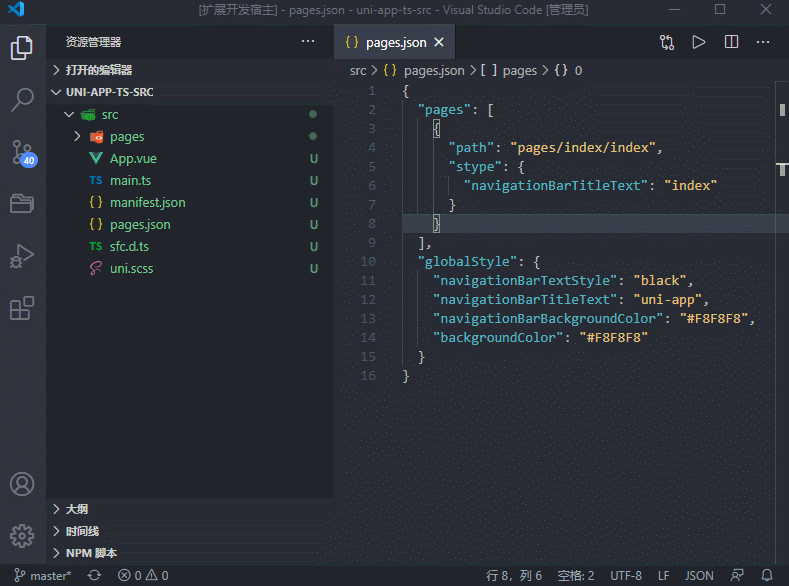789x586 pixels.
Task: Collapse the src folder
Action: click(191, 115)
